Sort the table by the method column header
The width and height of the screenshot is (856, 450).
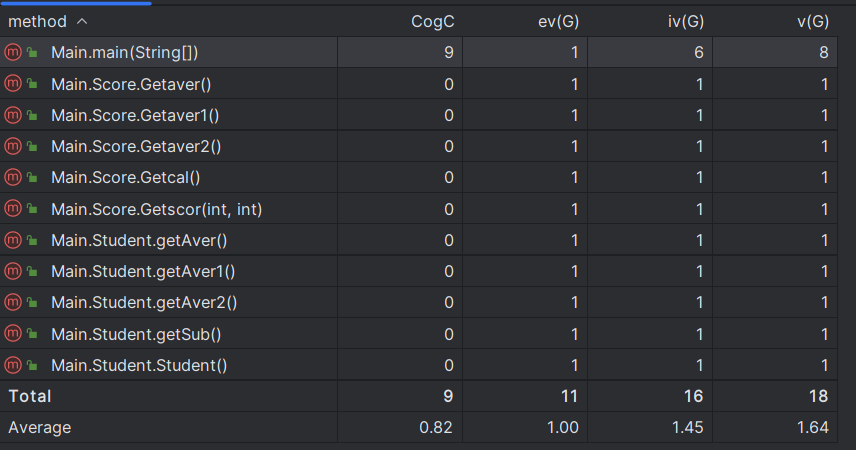coord(37,21)
